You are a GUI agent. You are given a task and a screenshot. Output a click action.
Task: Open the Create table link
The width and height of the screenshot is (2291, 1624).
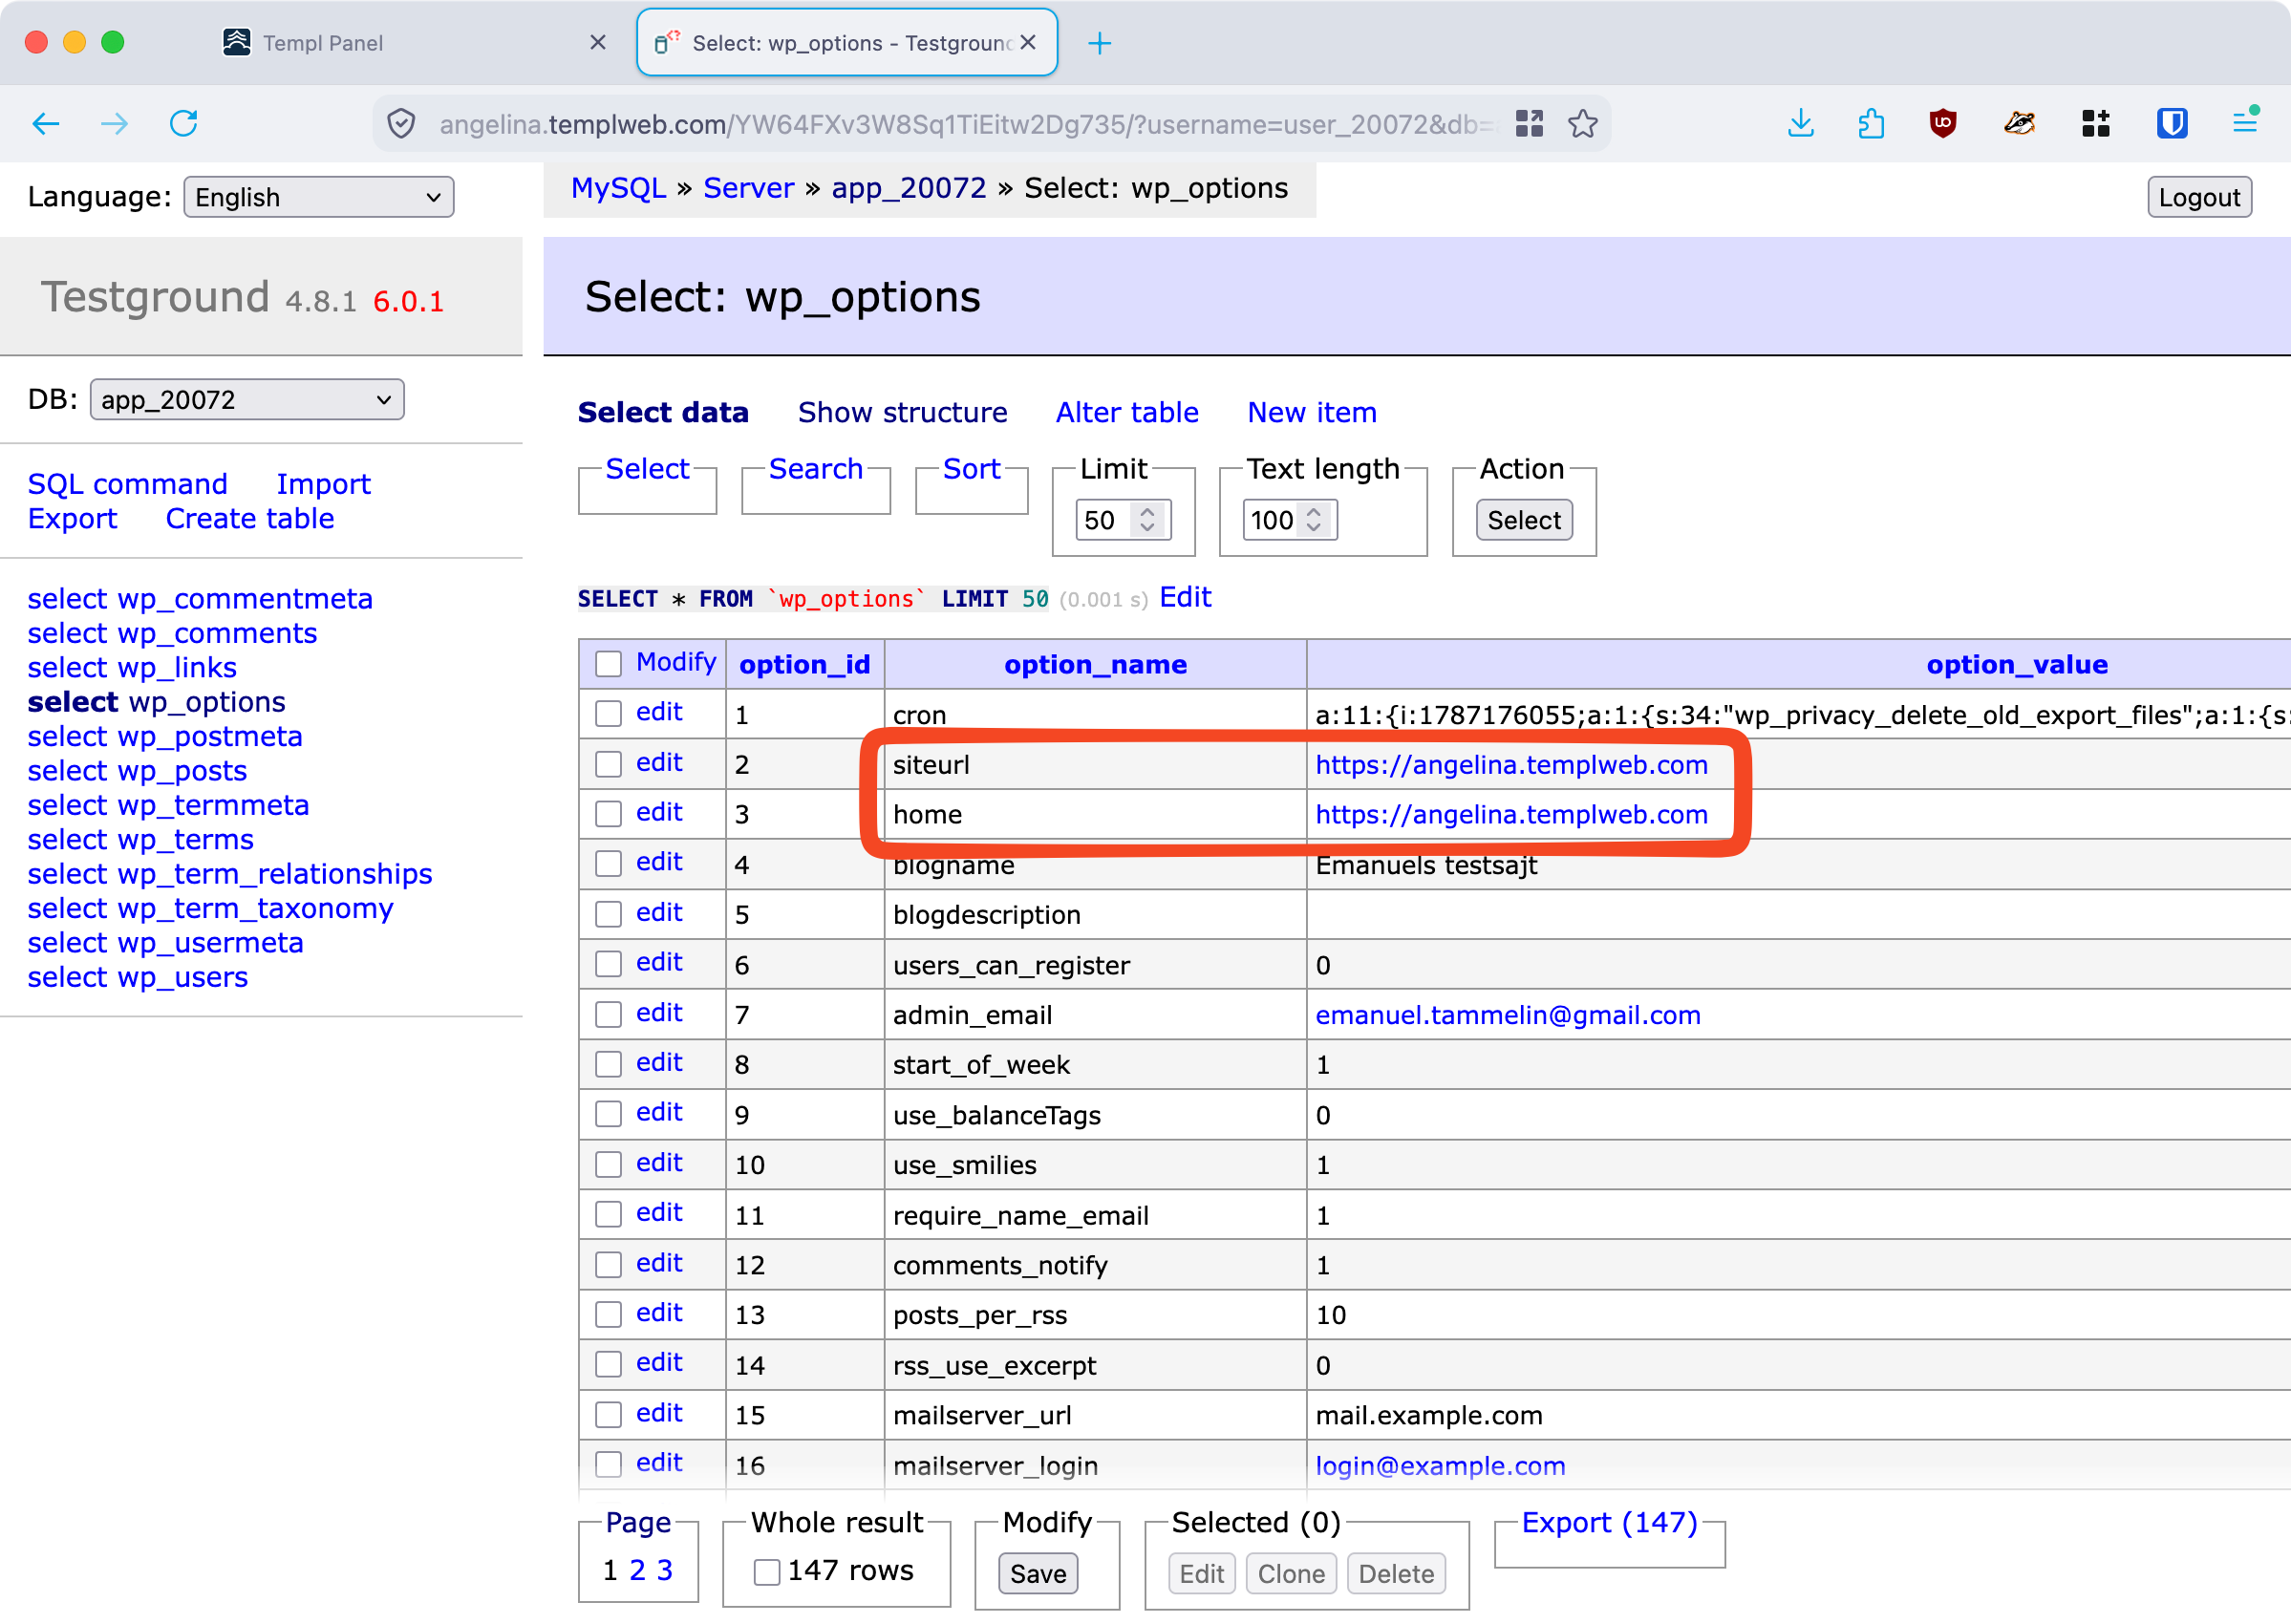point(250,519)
